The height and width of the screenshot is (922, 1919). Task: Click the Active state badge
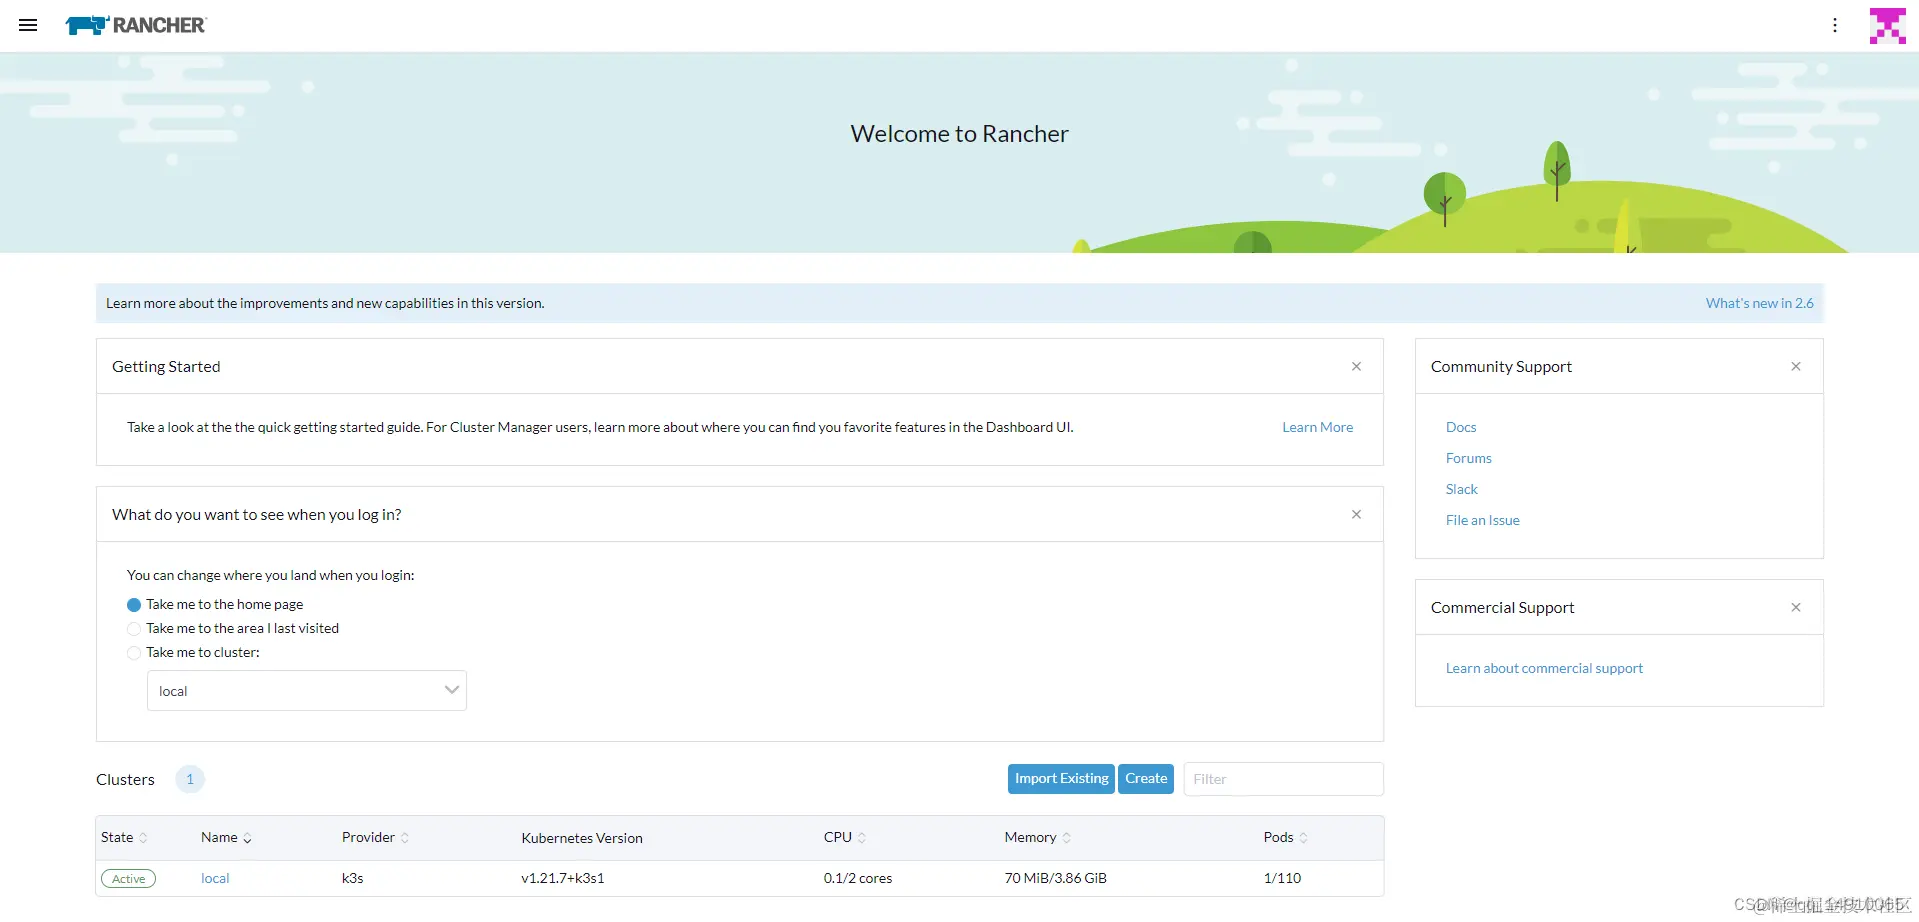128,879
